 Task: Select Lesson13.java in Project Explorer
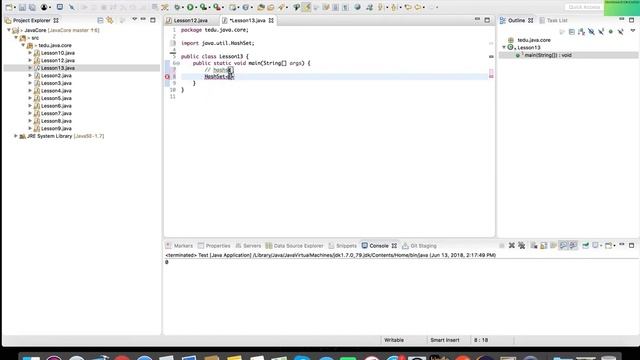(x=58, y=68)
